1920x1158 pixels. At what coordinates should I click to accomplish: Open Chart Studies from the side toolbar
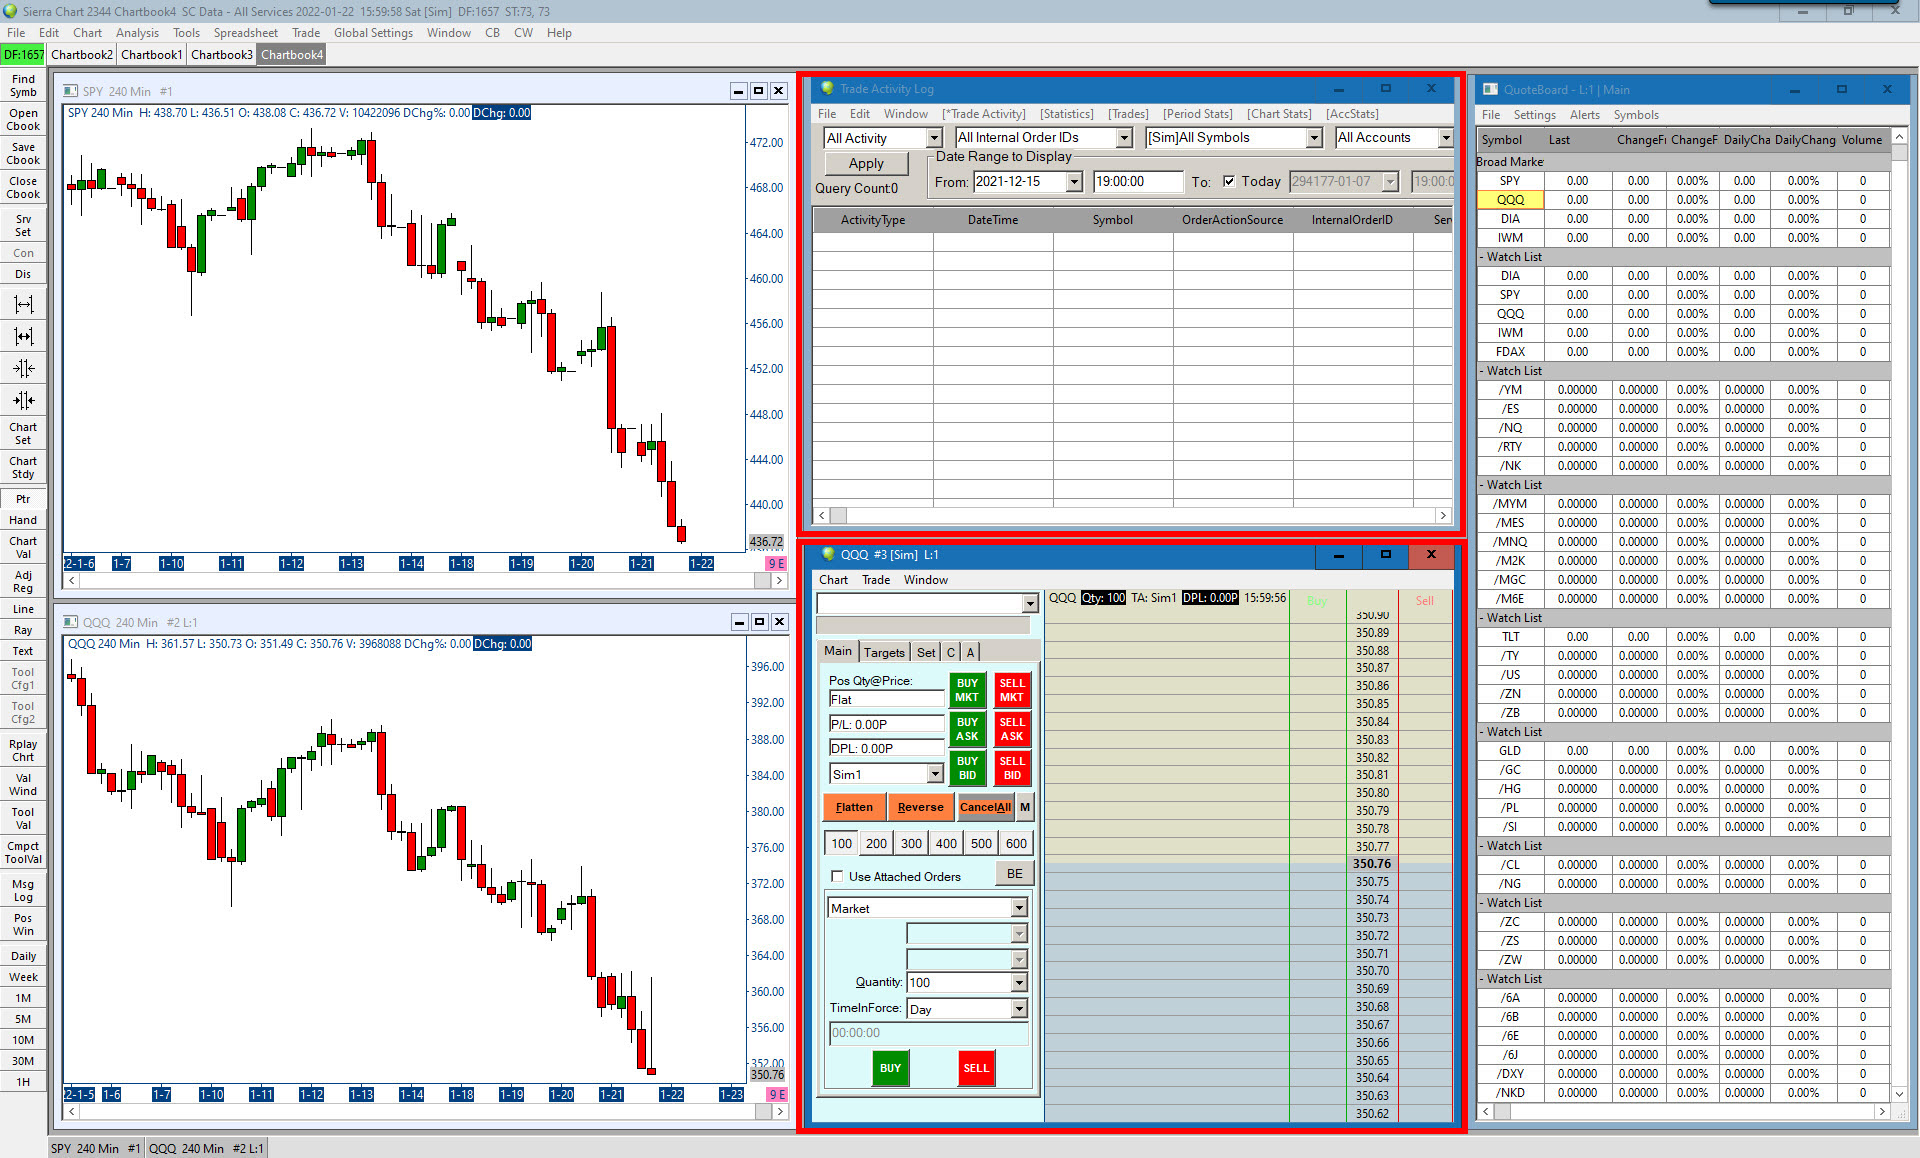23,467
